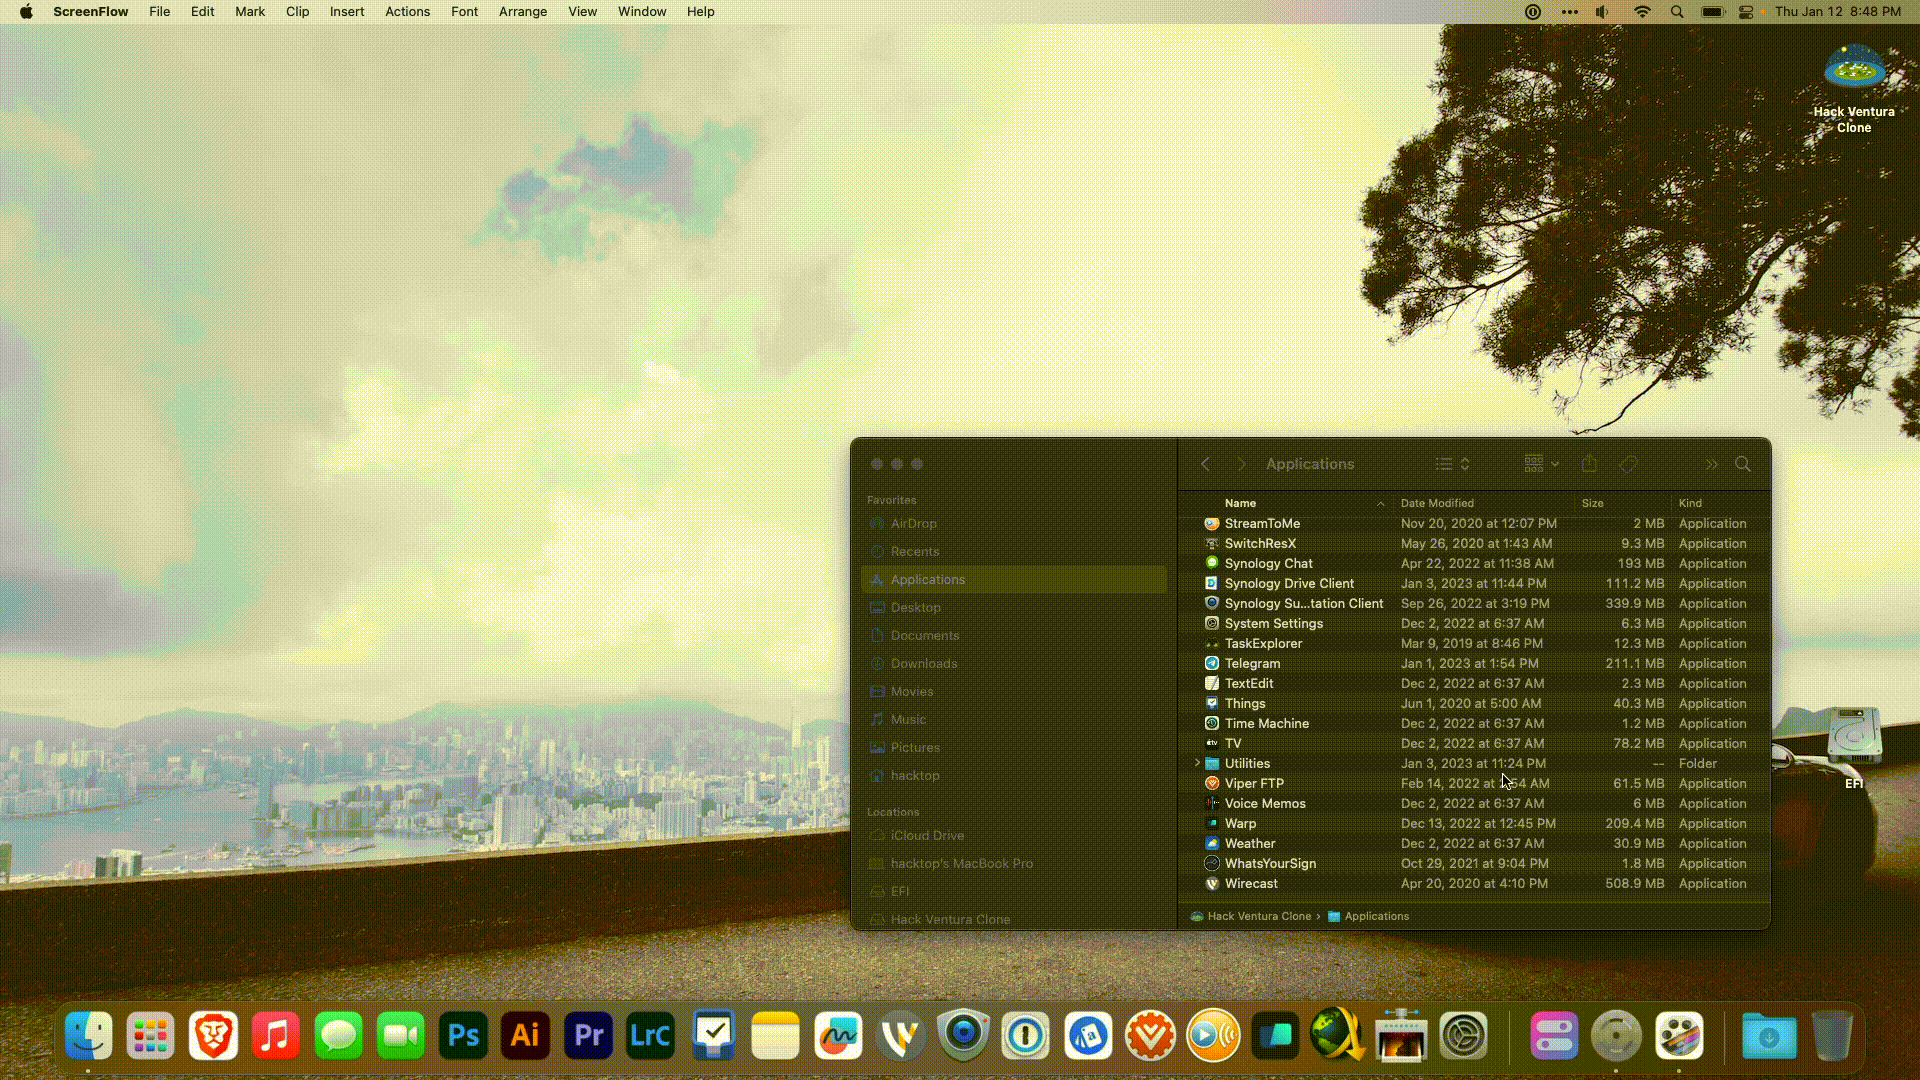Launch Warp terminal from the Dock
1920x1080 pixels.
click(1276, 1036)
